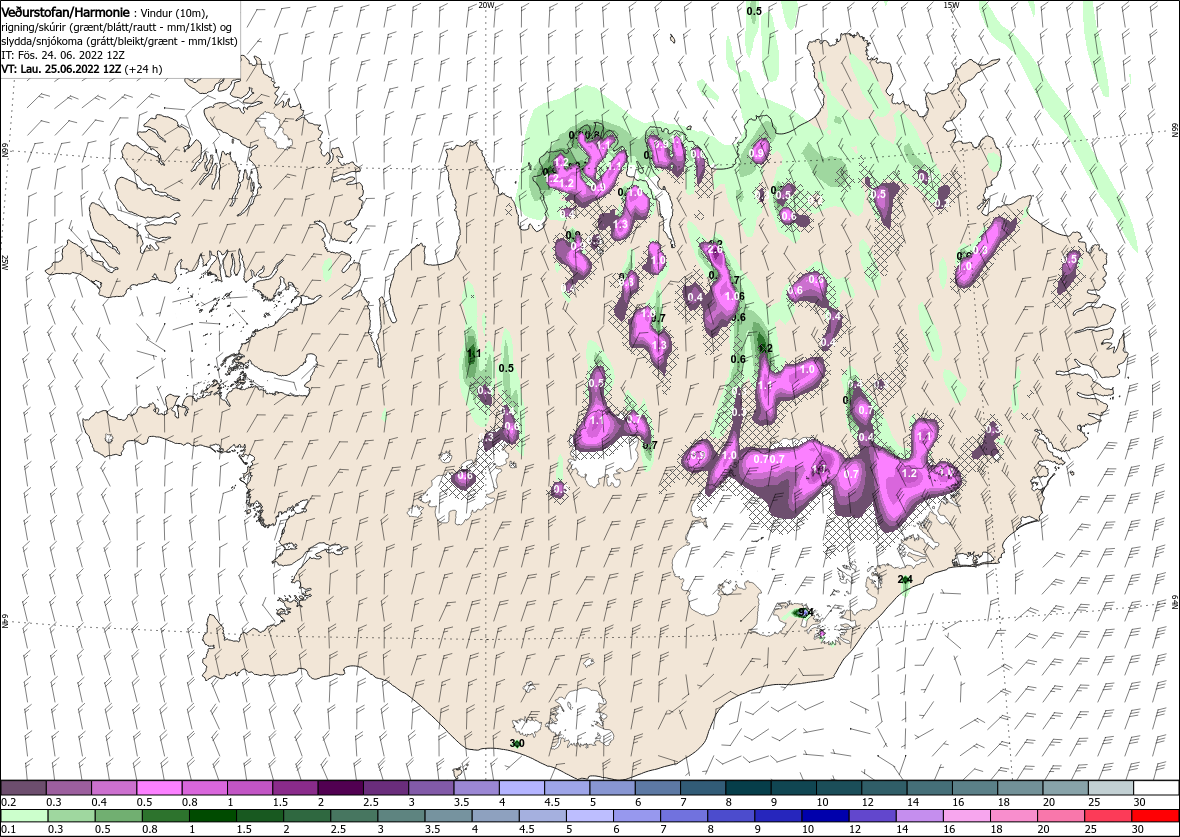Screen dimensions: 1180x837
Task: Click the Veðurstofan/Harmonie title text
Action: [x=65, y=13]
